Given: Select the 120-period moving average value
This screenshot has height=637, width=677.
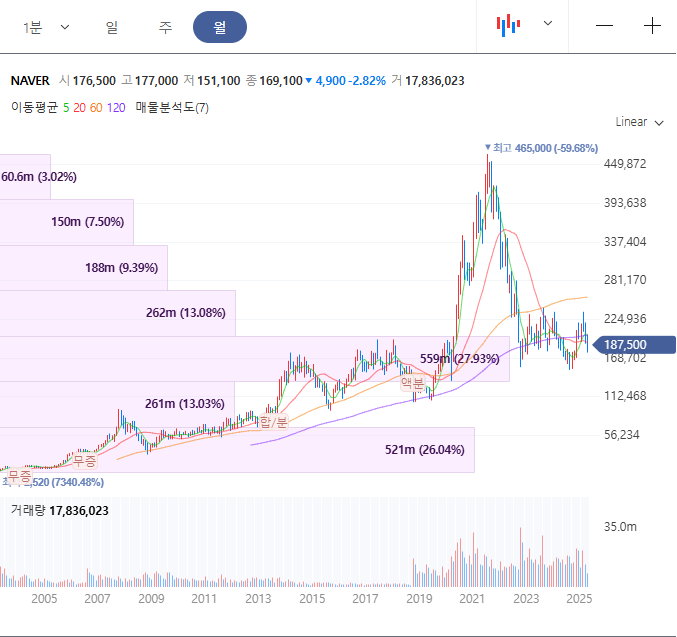Looking at the screenshot, I should tap(116, 108).
